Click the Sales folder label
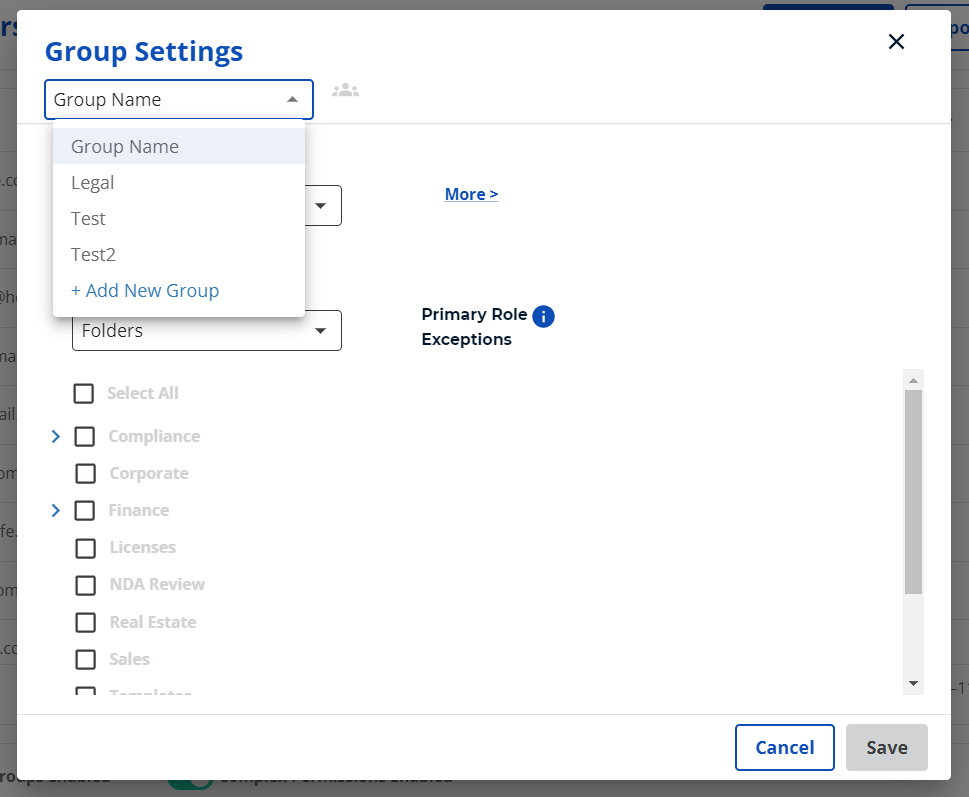 coord(129,659)
